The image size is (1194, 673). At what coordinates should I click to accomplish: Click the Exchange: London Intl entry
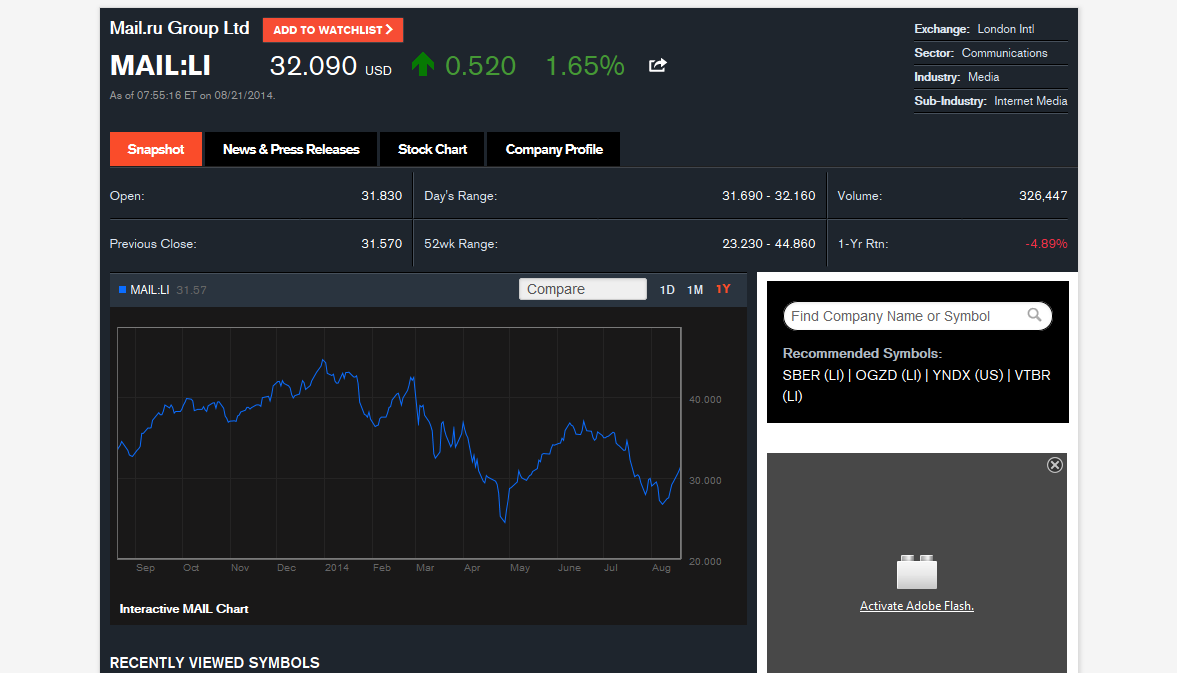(x=974, y=29)
